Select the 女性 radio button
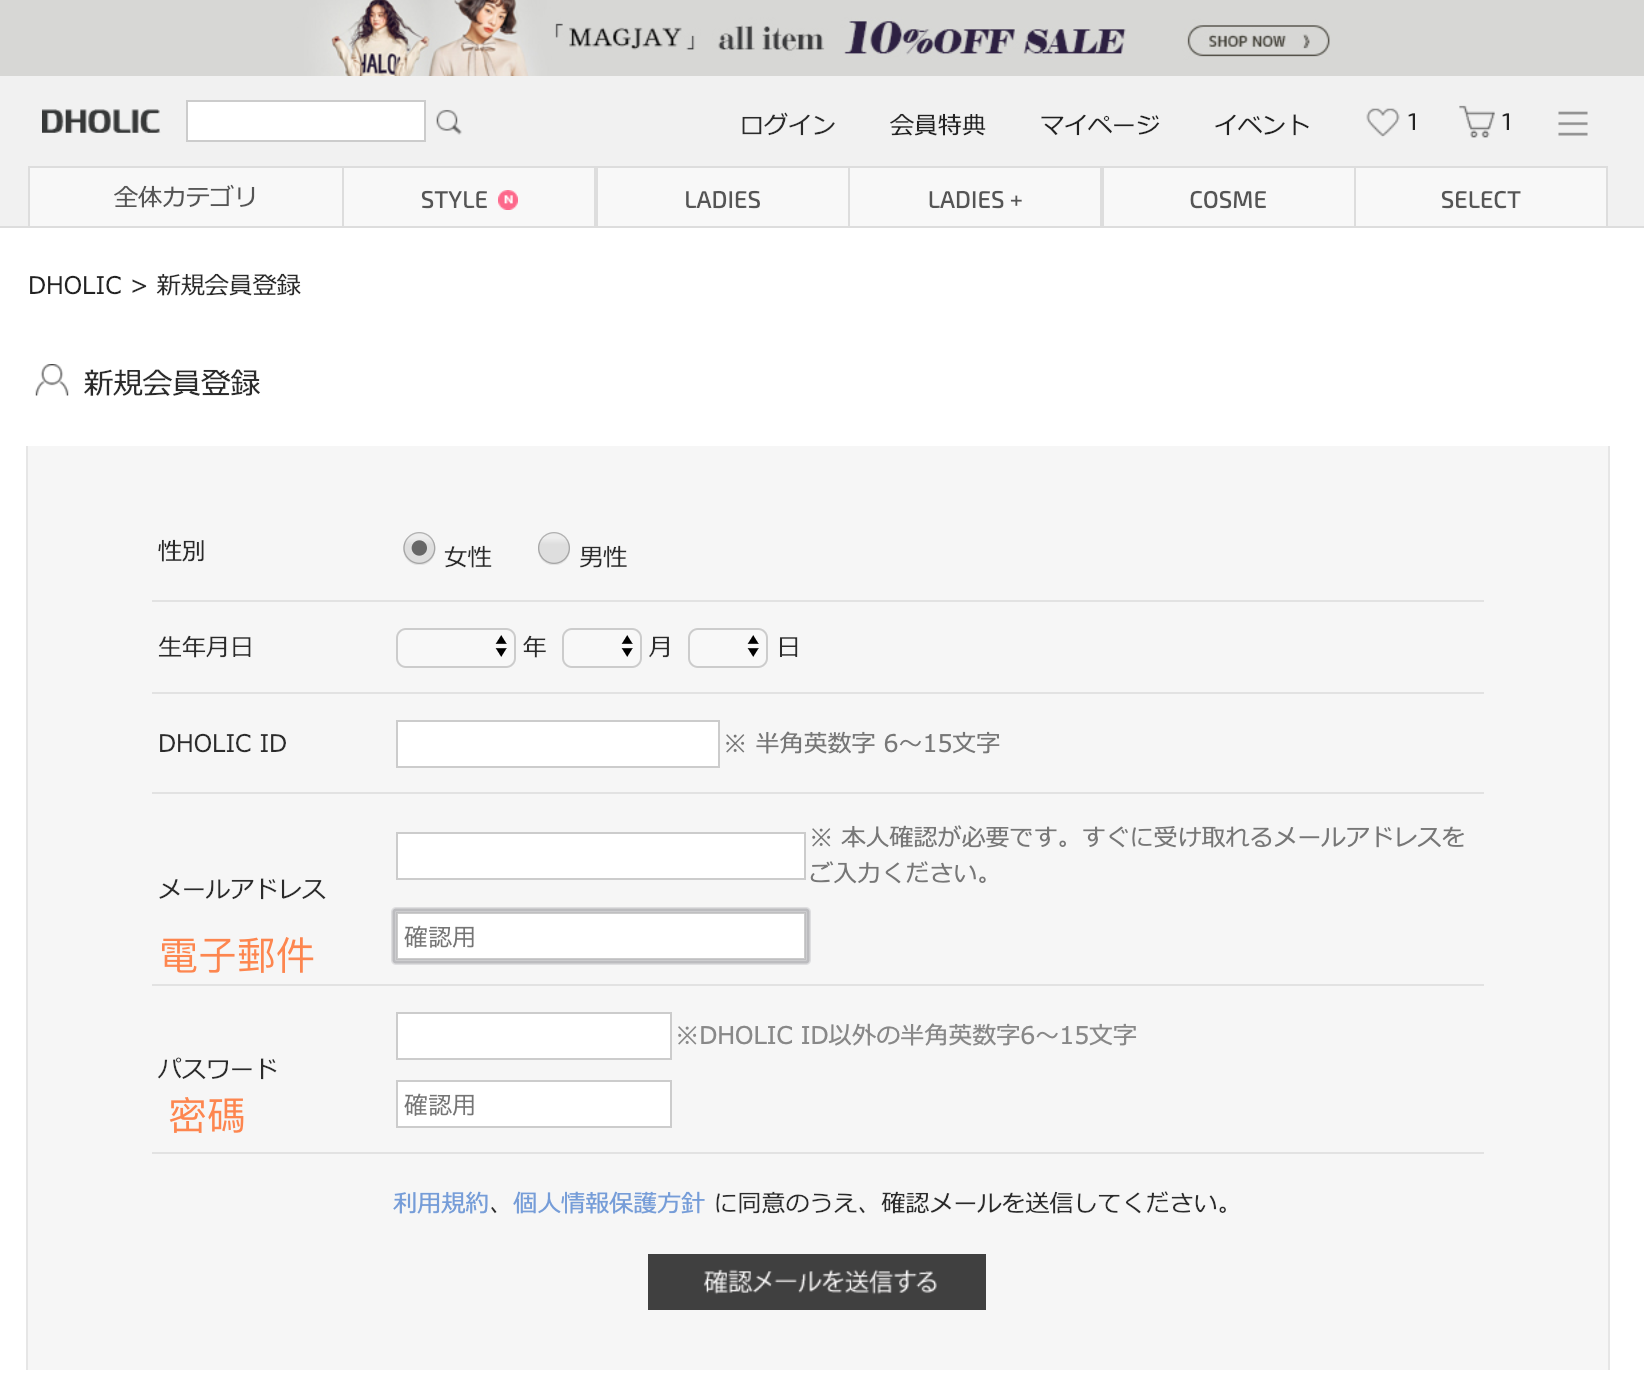Screen dimensions: 1644x1382 (419, 548)
